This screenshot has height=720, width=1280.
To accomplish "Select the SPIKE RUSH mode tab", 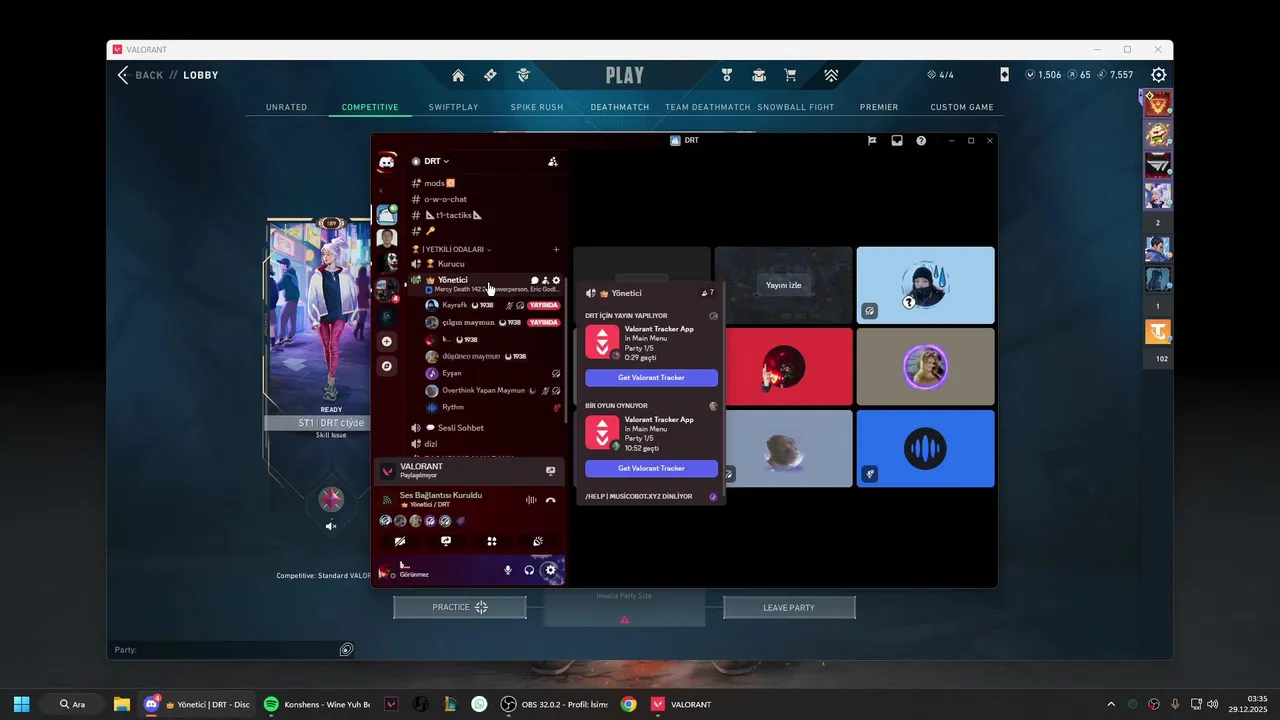I will (537, 107).
